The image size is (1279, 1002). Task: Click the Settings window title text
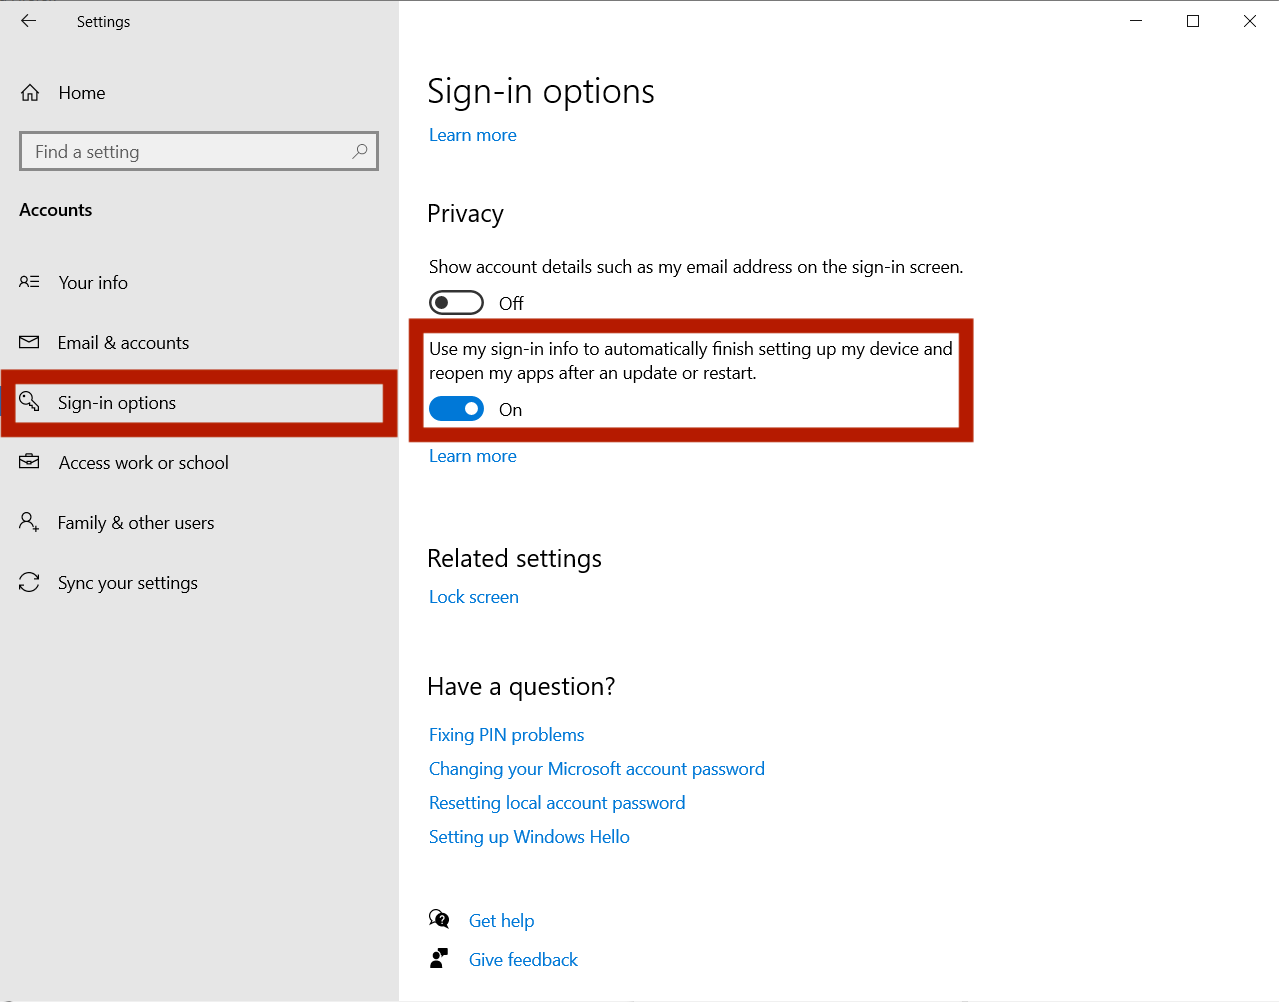(104, 22)
